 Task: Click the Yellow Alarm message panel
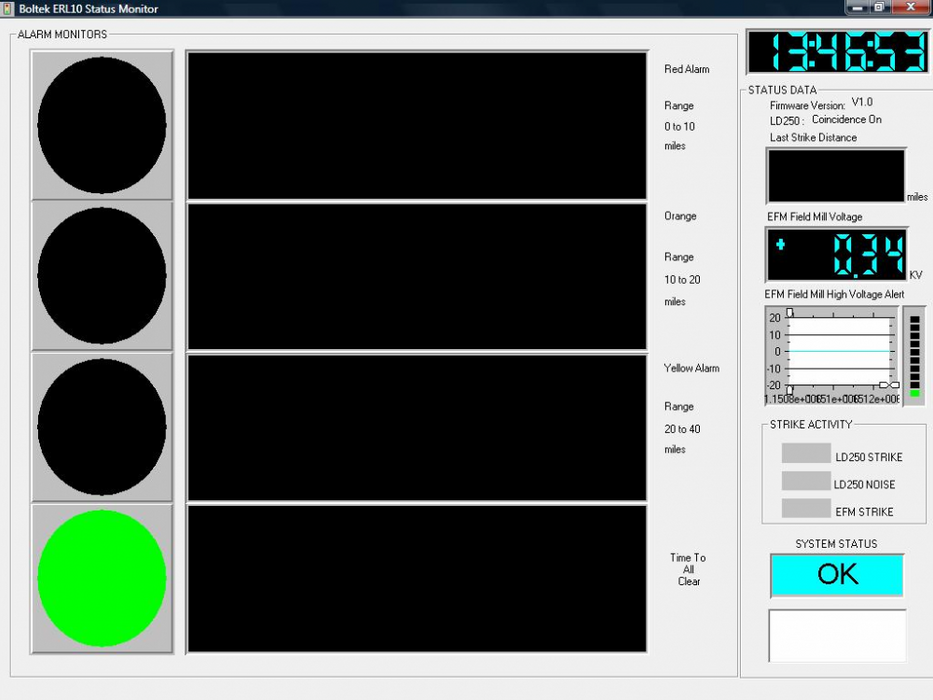[417, 427]
